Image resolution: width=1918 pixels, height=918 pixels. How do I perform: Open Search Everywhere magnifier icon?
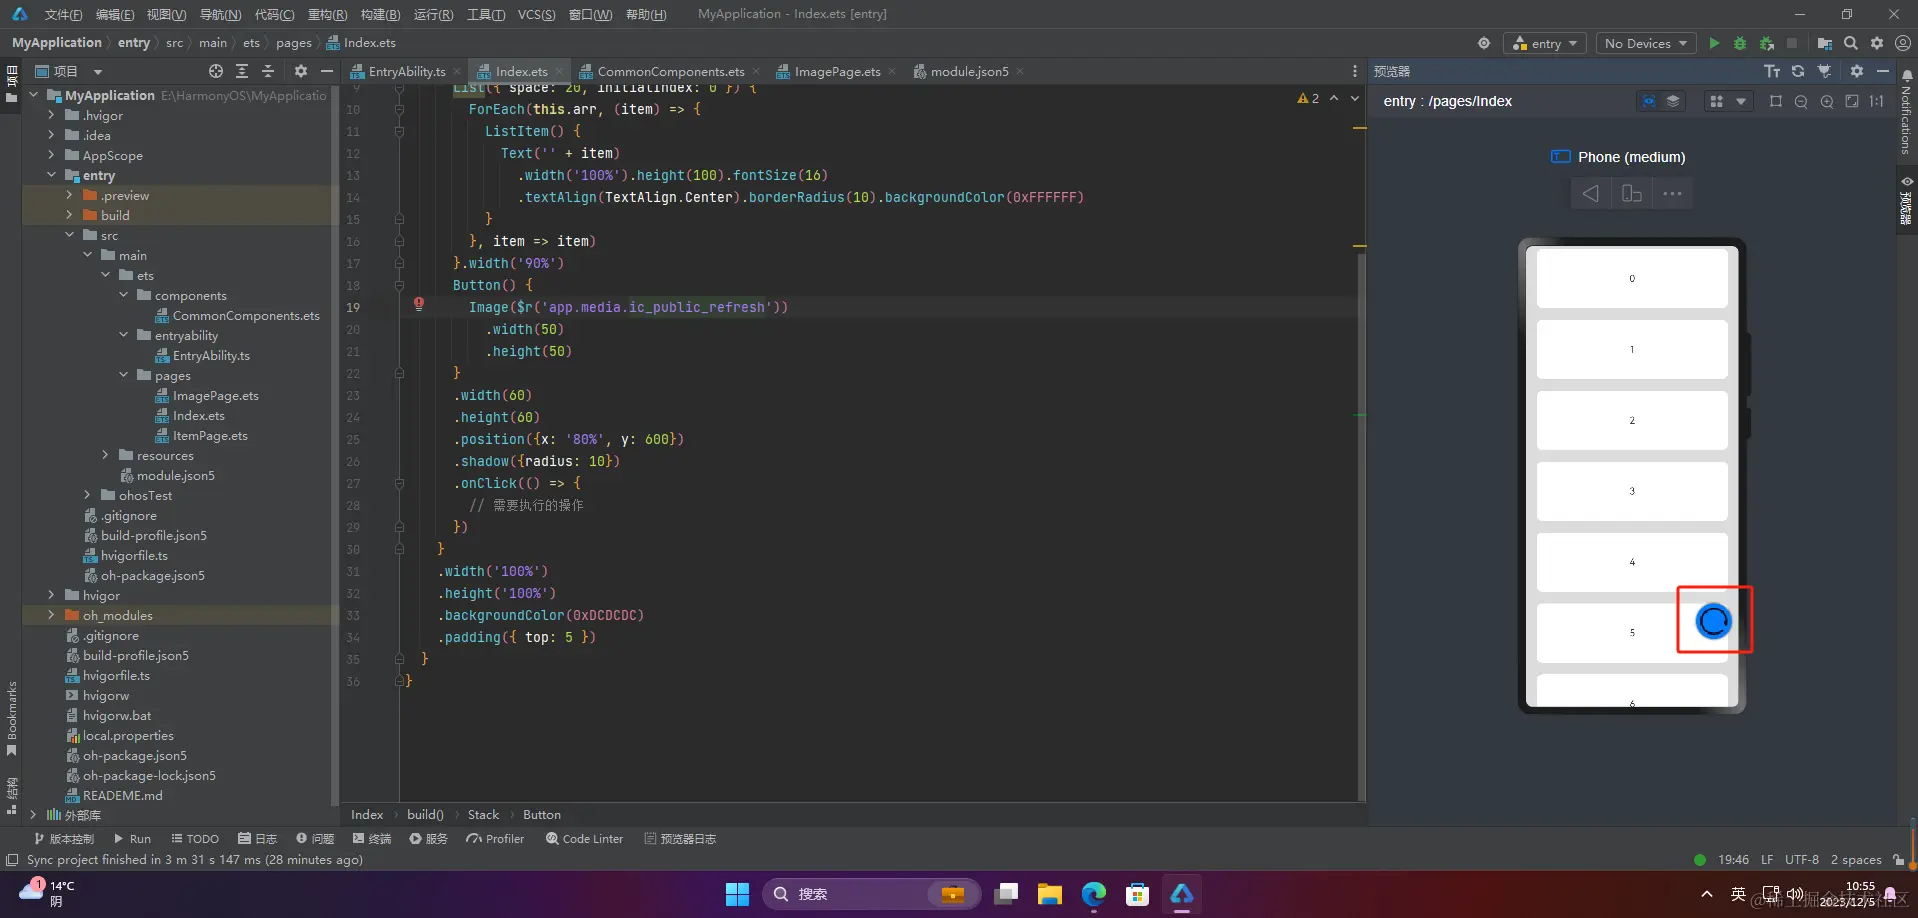tap(1851, 43)
